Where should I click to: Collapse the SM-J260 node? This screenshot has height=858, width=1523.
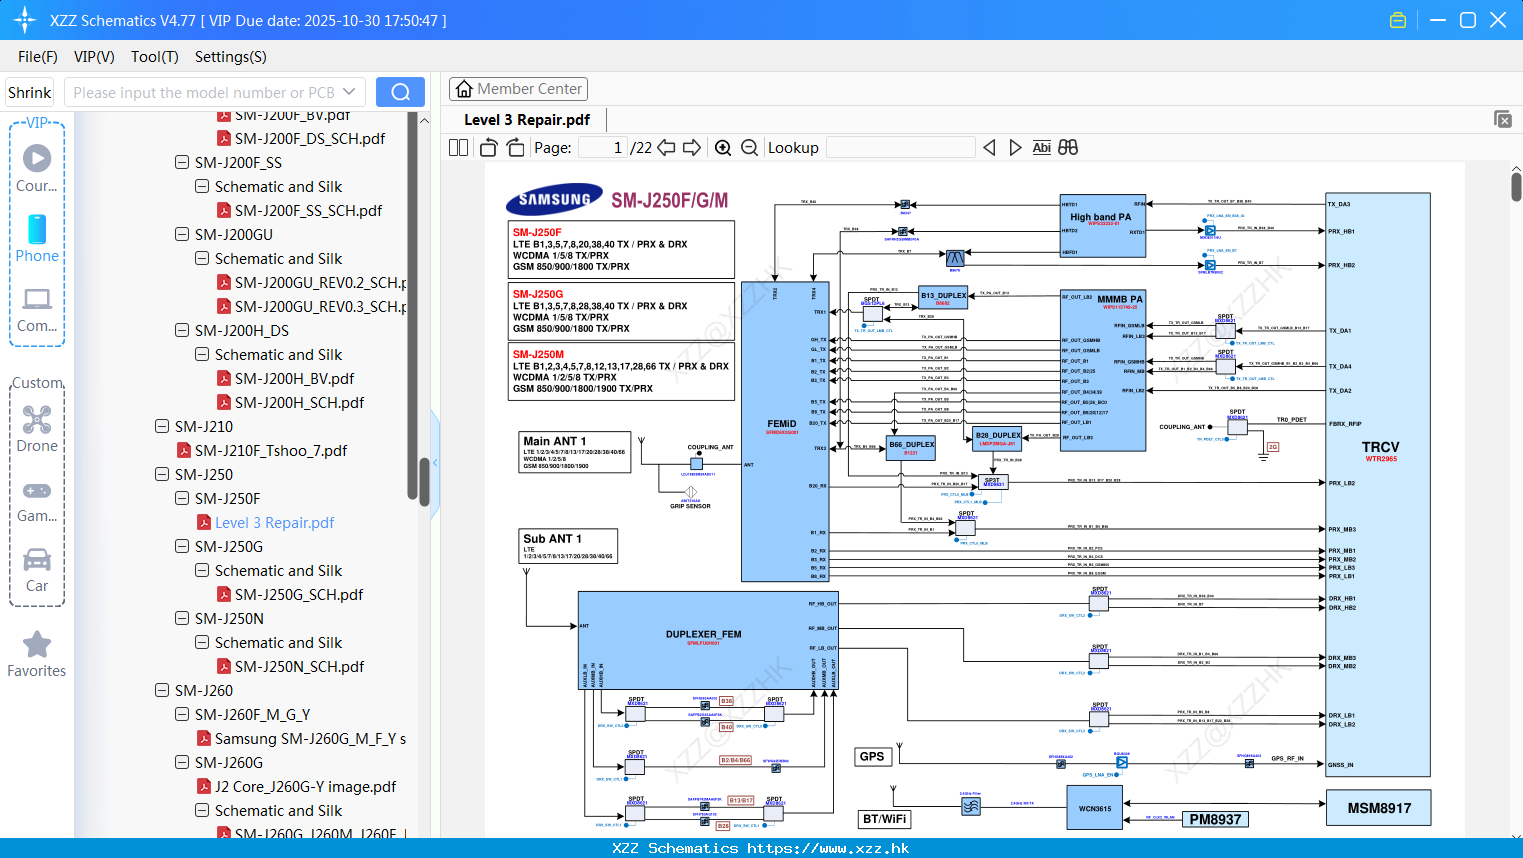coord(162,690)
